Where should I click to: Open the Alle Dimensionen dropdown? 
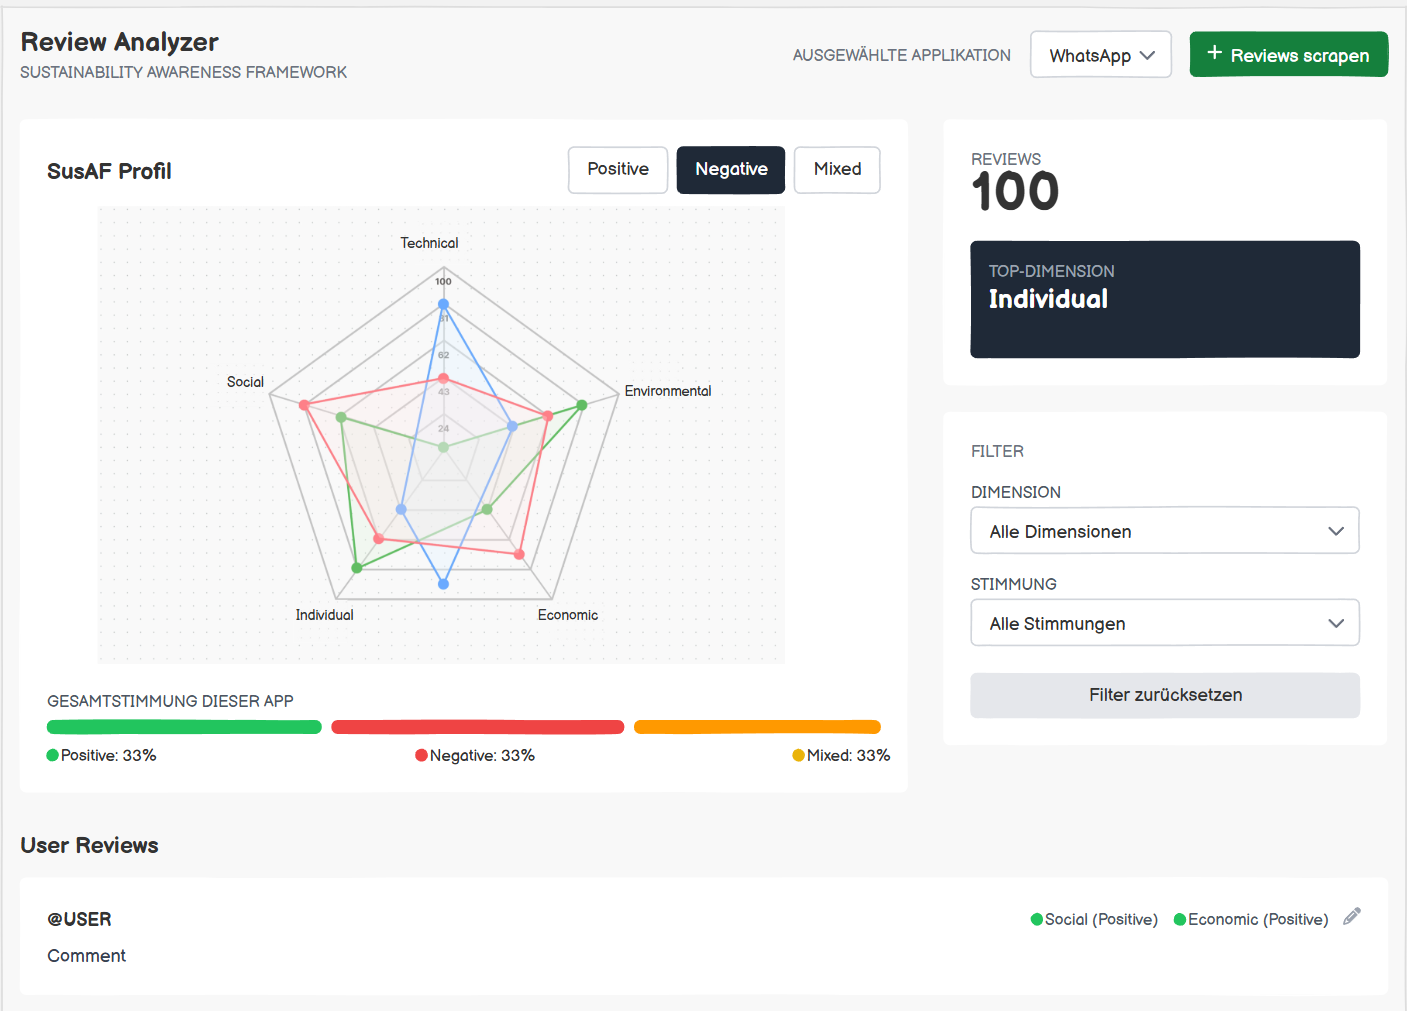[x=1165, y=531]
